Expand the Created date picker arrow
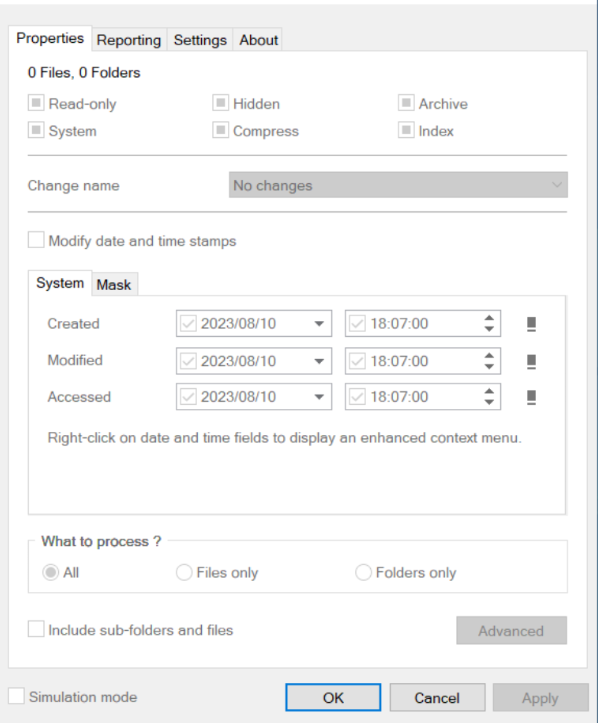The image size is (598, 723). [319, 324]
